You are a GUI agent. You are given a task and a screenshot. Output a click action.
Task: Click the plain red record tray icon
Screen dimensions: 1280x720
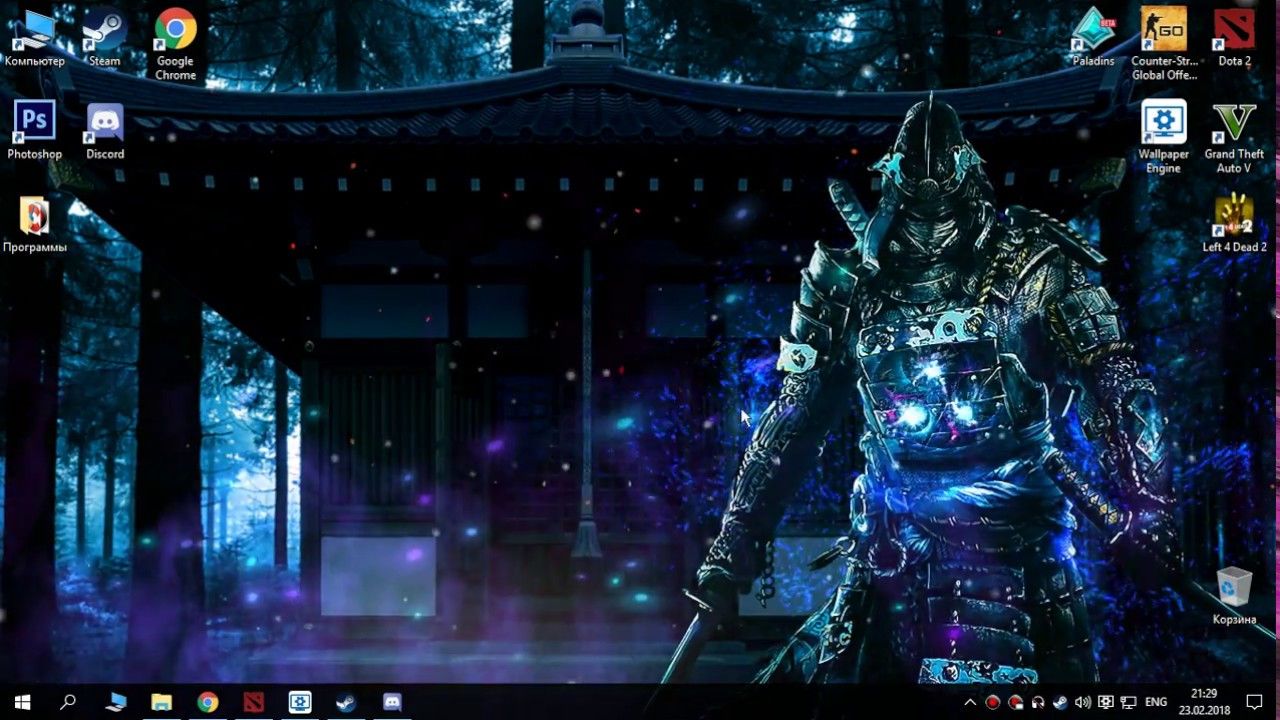point(993,702)
